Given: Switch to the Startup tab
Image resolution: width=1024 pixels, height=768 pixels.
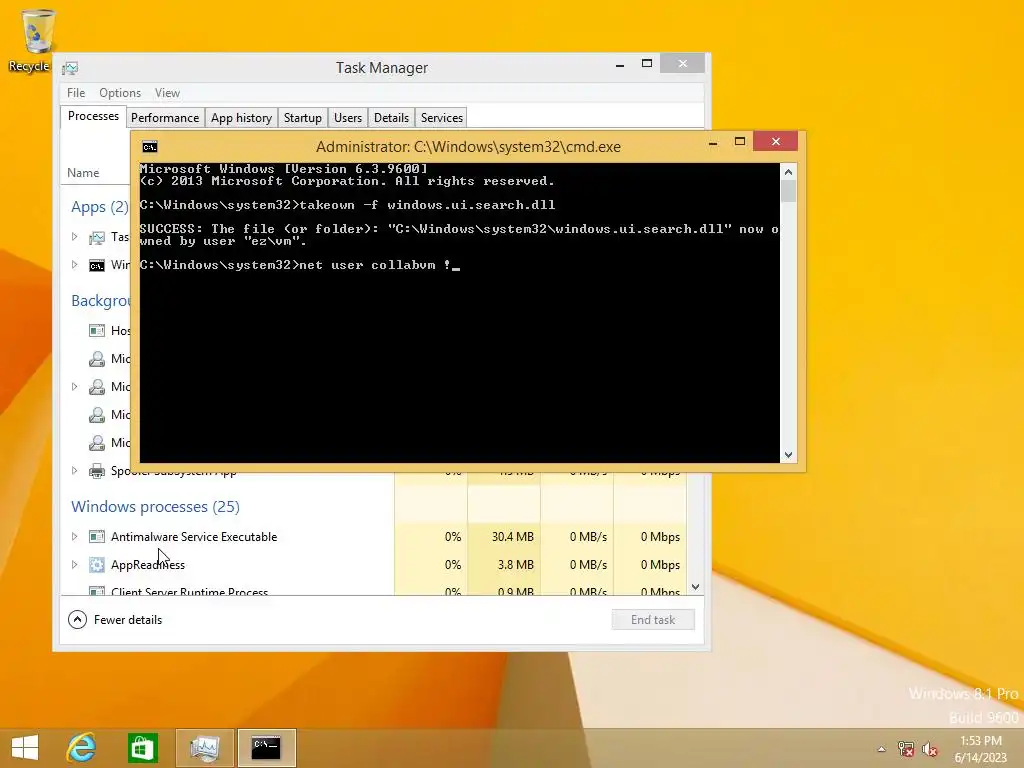Looking at the screenshot, I should (302, 118).
